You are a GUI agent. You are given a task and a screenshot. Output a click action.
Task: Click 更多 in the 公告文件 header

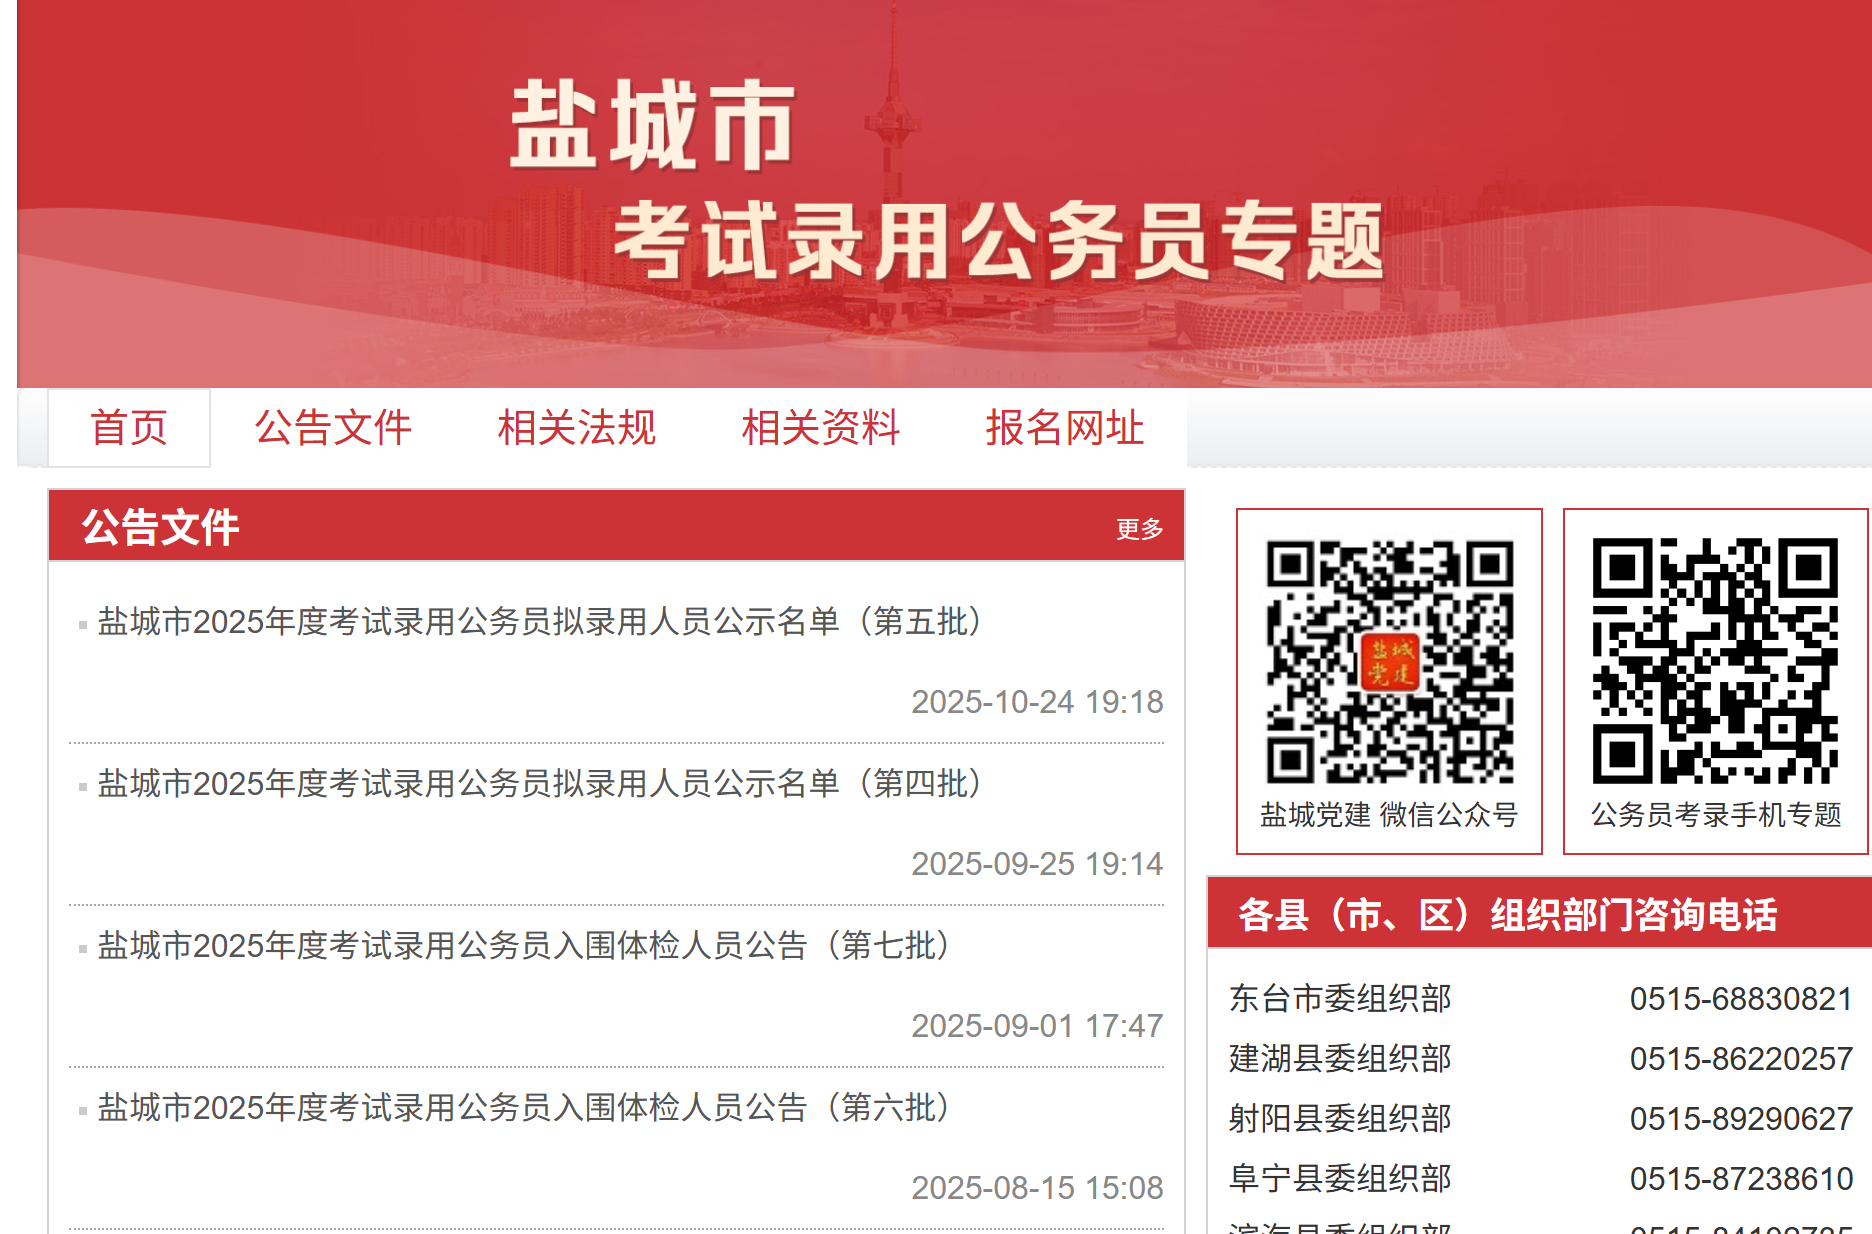(x=1140, y=529)
